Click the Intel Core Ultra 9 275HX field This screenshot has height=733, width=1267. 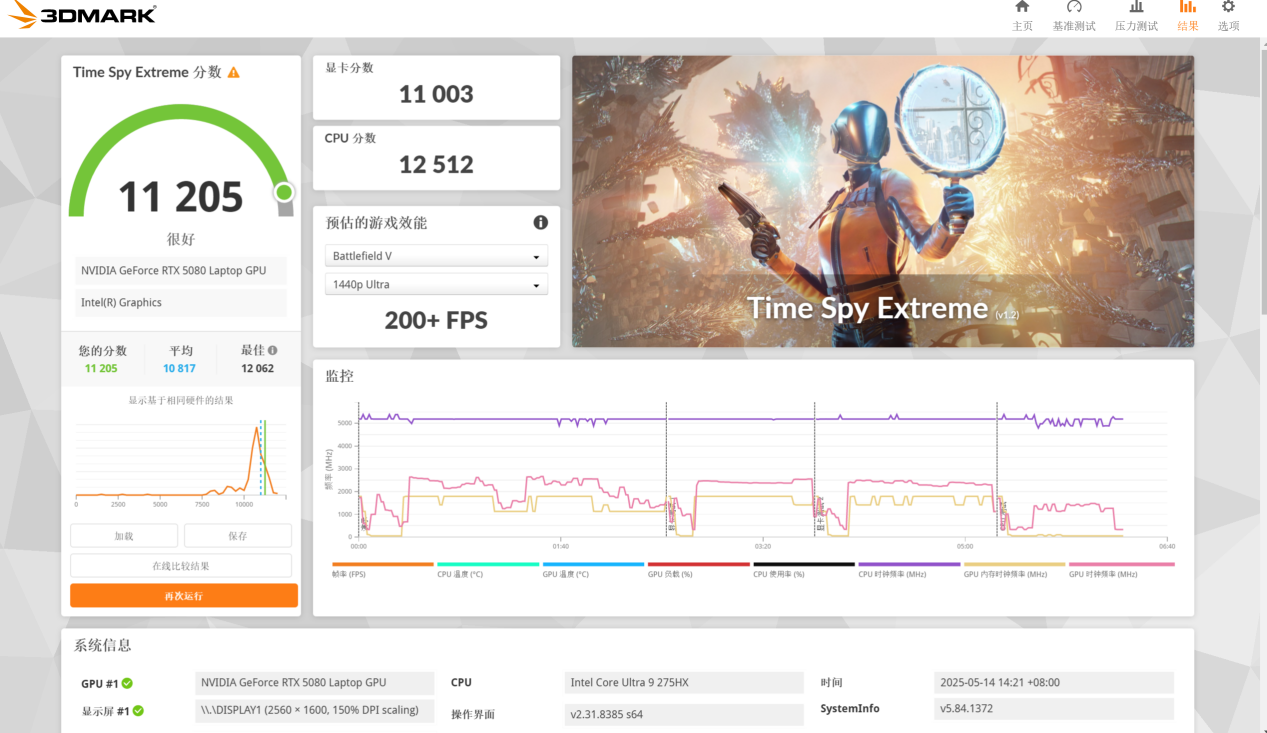[x=684, y=683]
